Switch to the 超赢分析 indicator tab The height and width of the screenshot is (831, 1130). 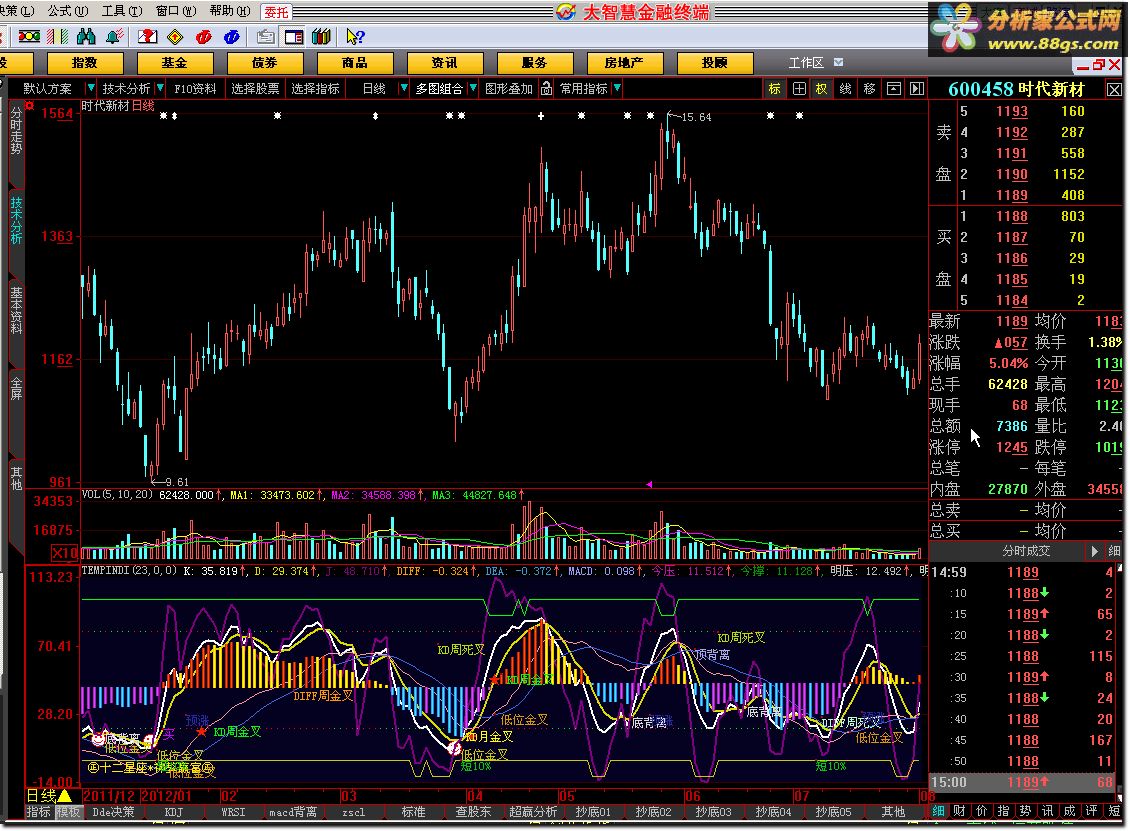pyautogui.click(x=533, y=812)
